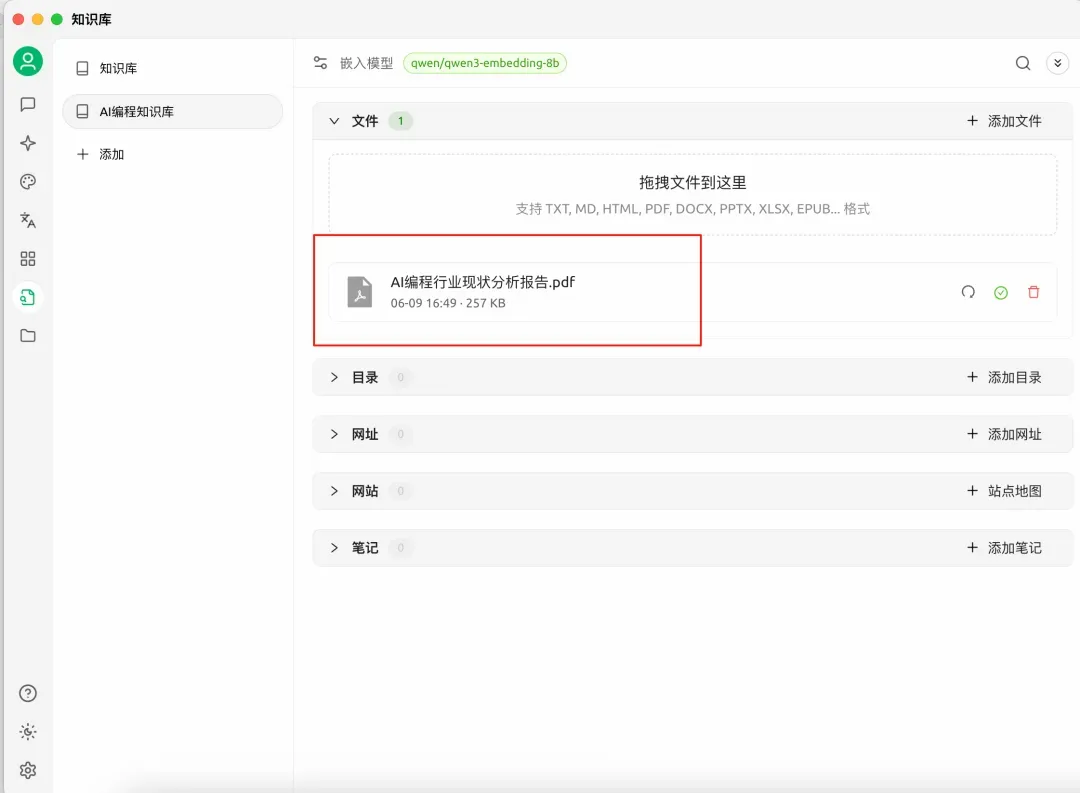Select the AI编程知识库 list item
Image resolution: width=1080 pixels, height=793 pixels.
click(x=173, y=112)
